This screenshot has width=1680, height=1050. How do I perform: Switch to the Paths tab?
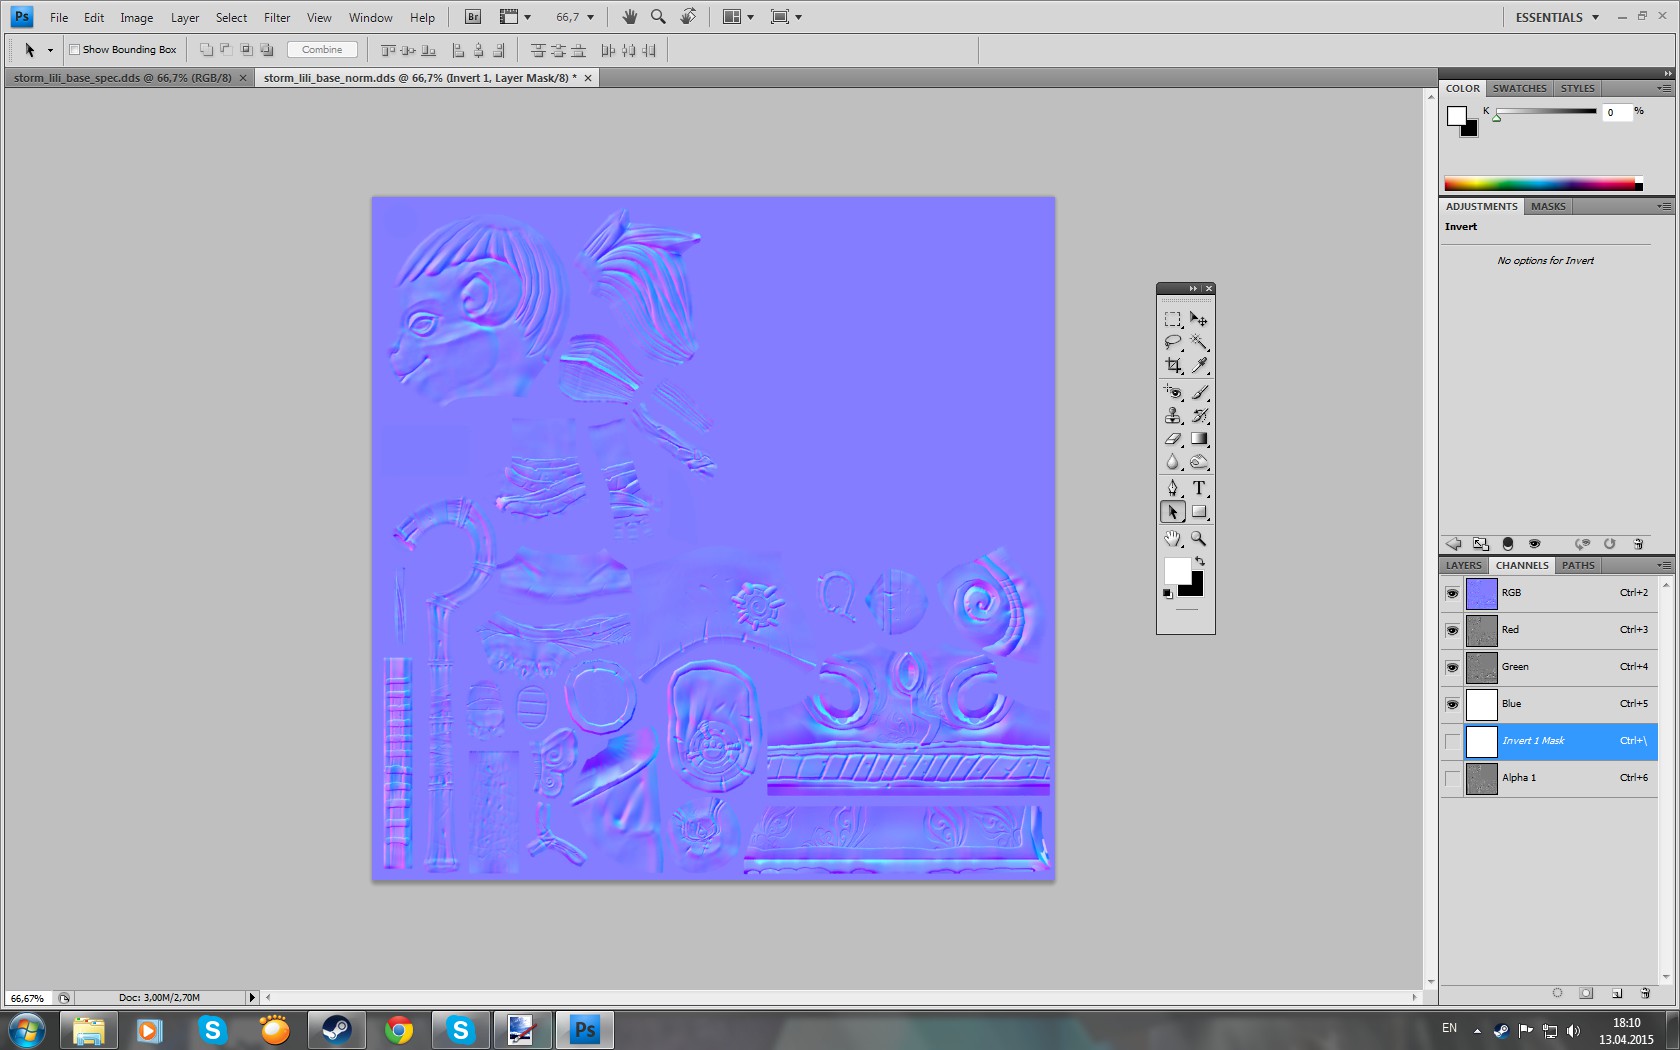[1578, 566]
